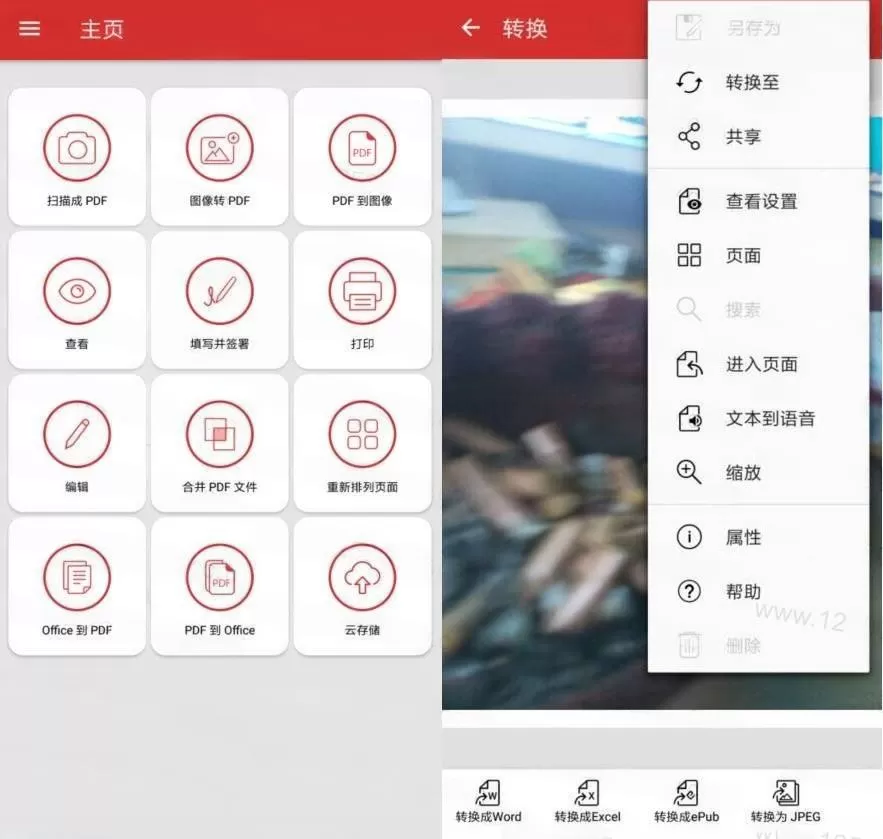Open the 查看 eye tile
The height and width of the screenshot is (839, 883).
pos(77,300)
